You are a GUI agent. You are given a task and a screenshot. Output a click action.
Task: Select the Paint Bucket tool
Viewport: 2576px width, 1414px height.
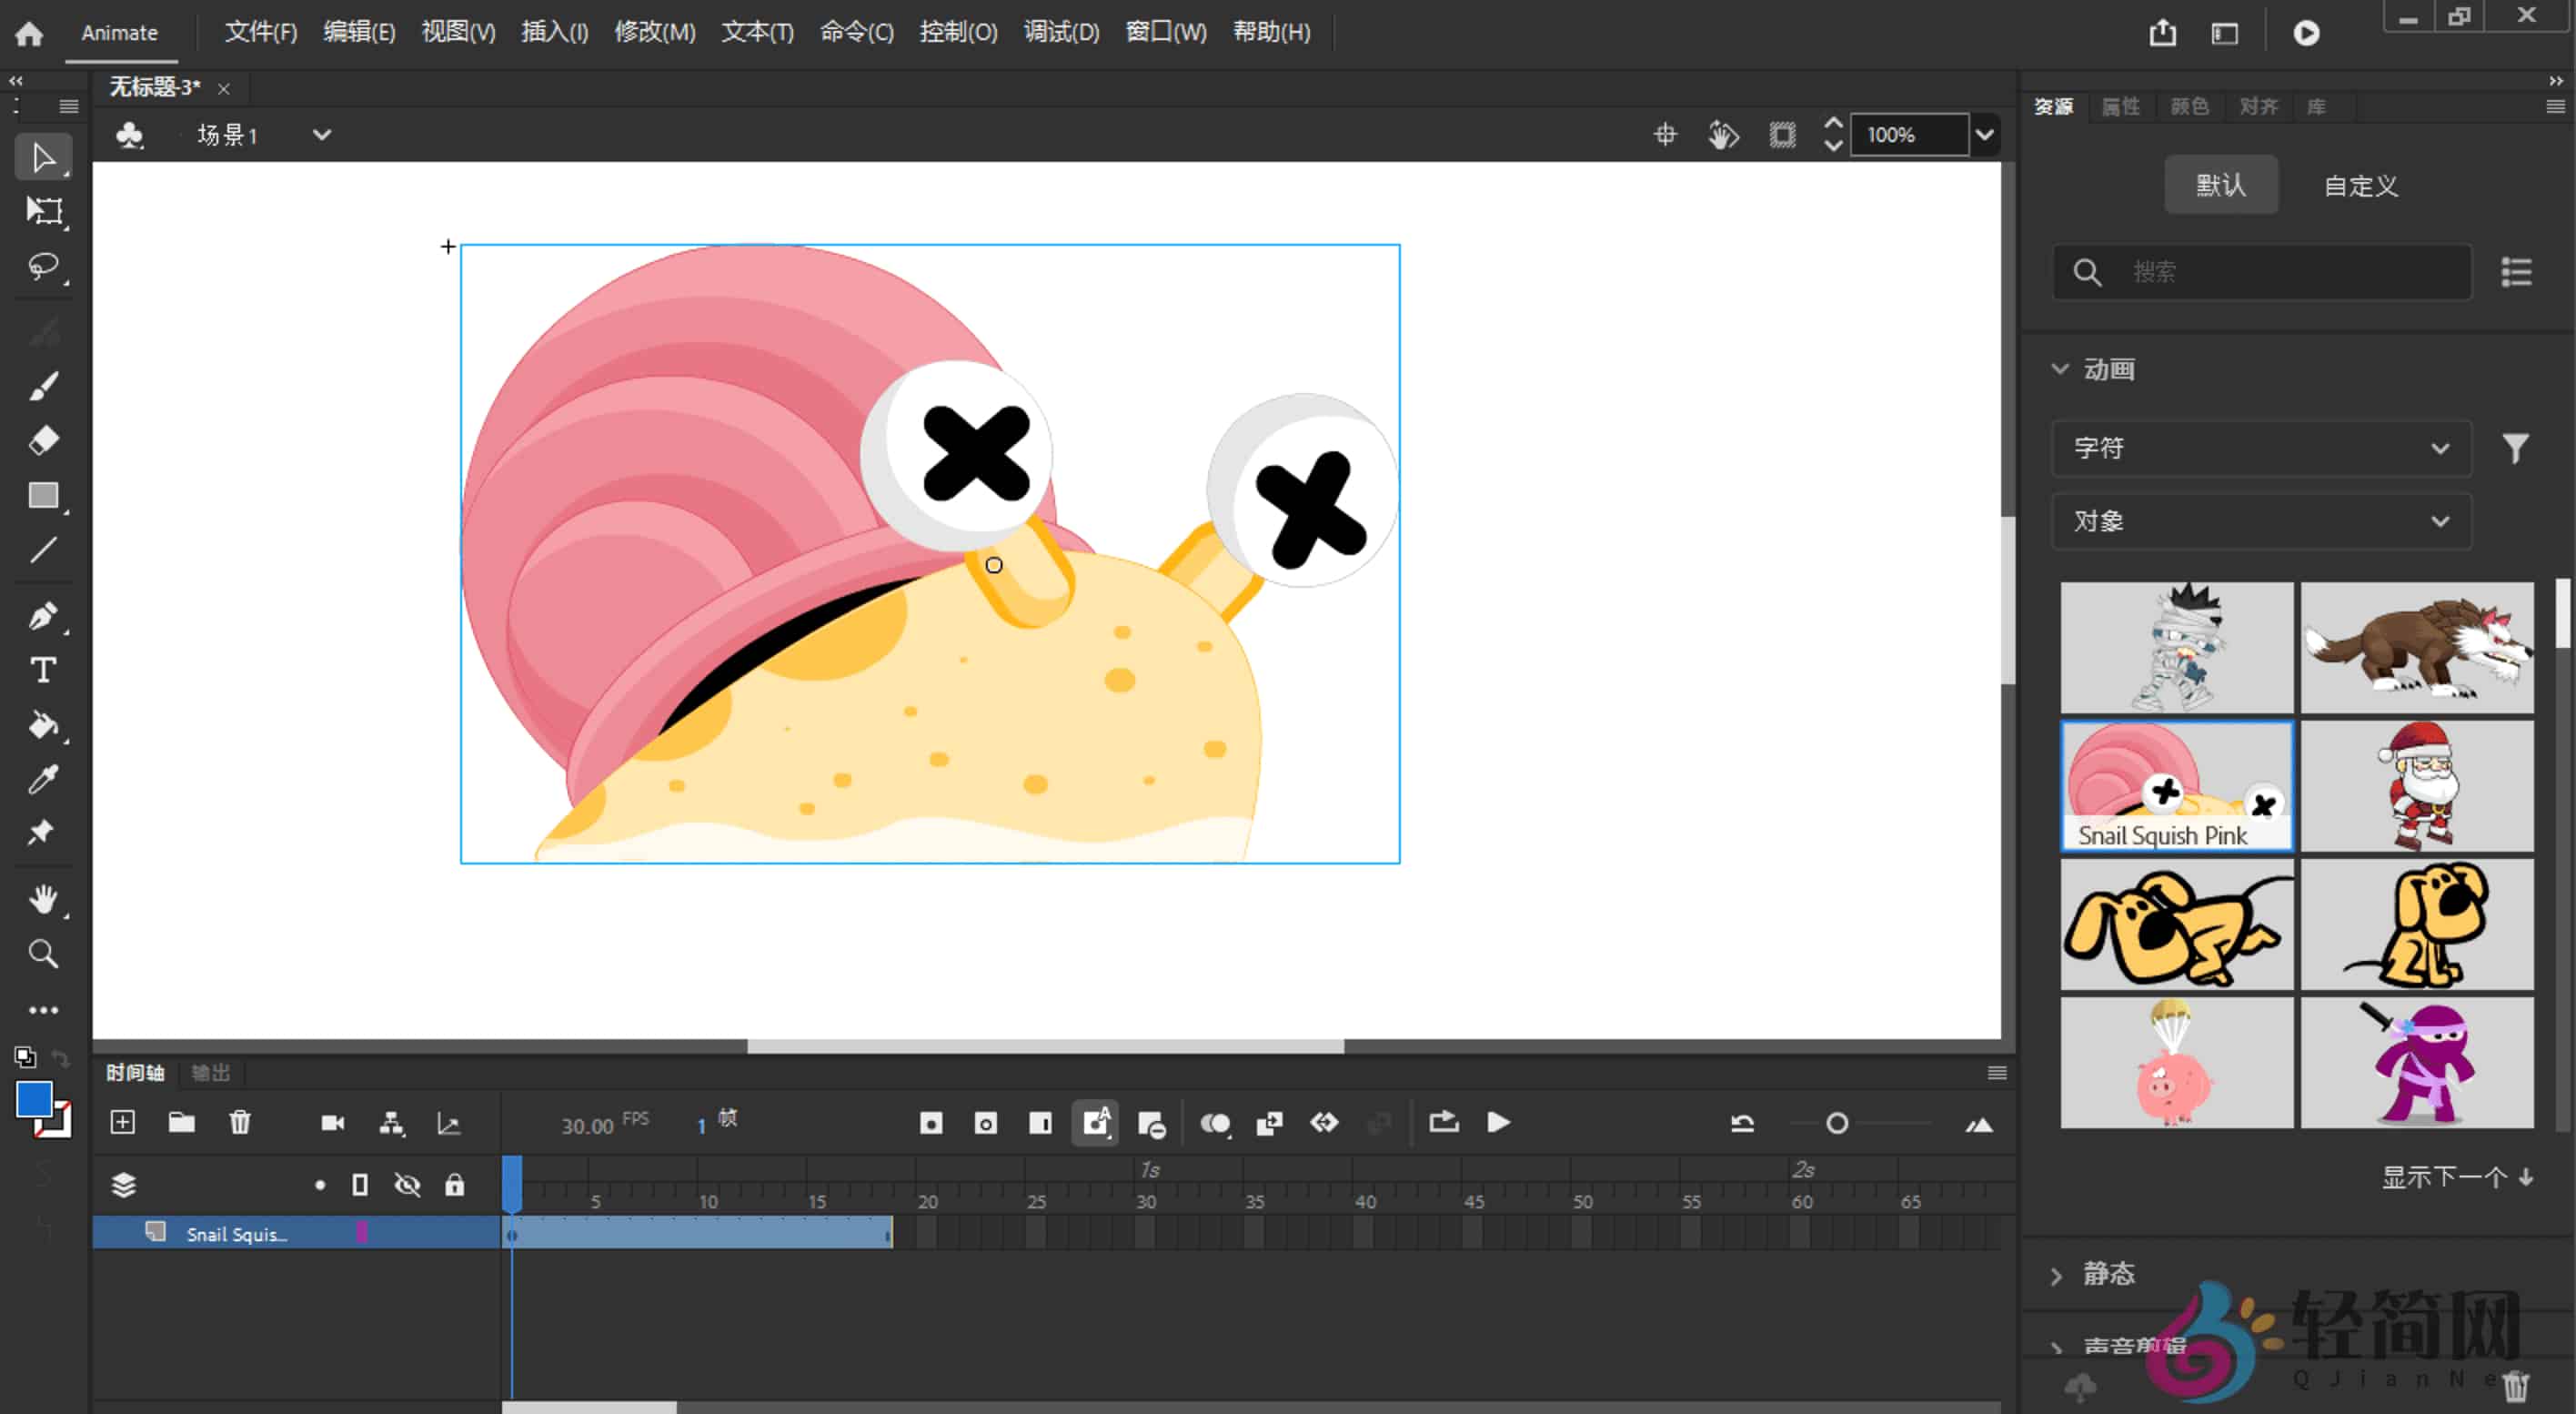click(x=43, y=726)
